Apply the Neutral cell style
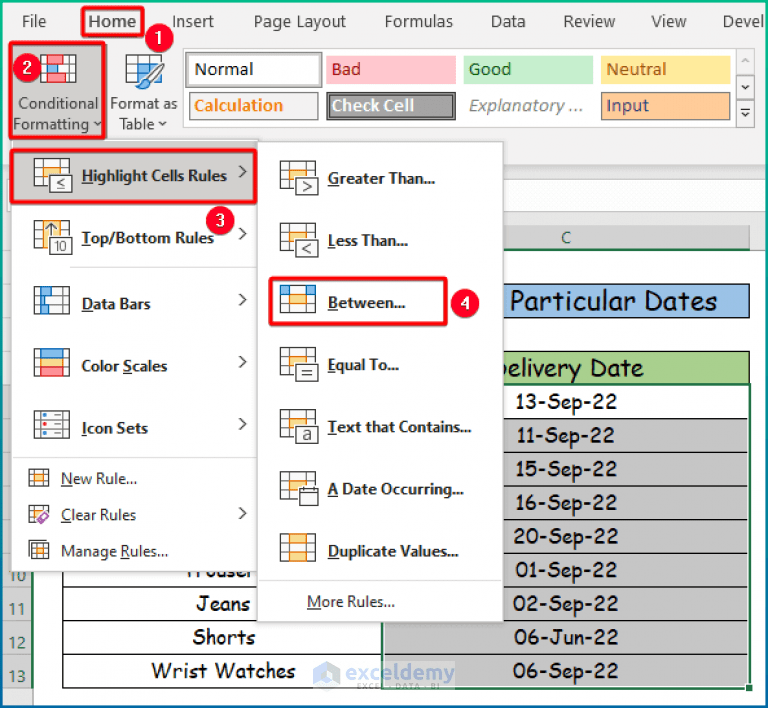768x708 pixels. (x=666, y=70)
